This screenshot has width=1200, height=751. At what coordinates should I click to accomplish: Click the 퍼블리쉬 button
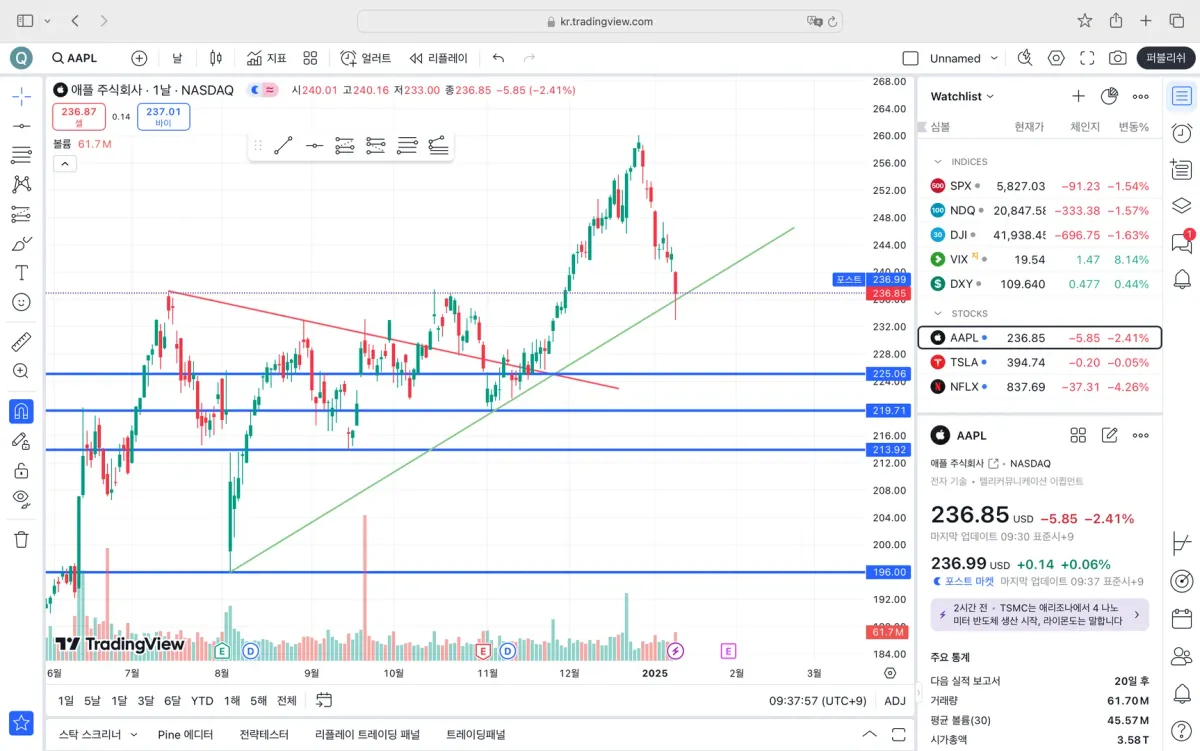coord(1165,58)
